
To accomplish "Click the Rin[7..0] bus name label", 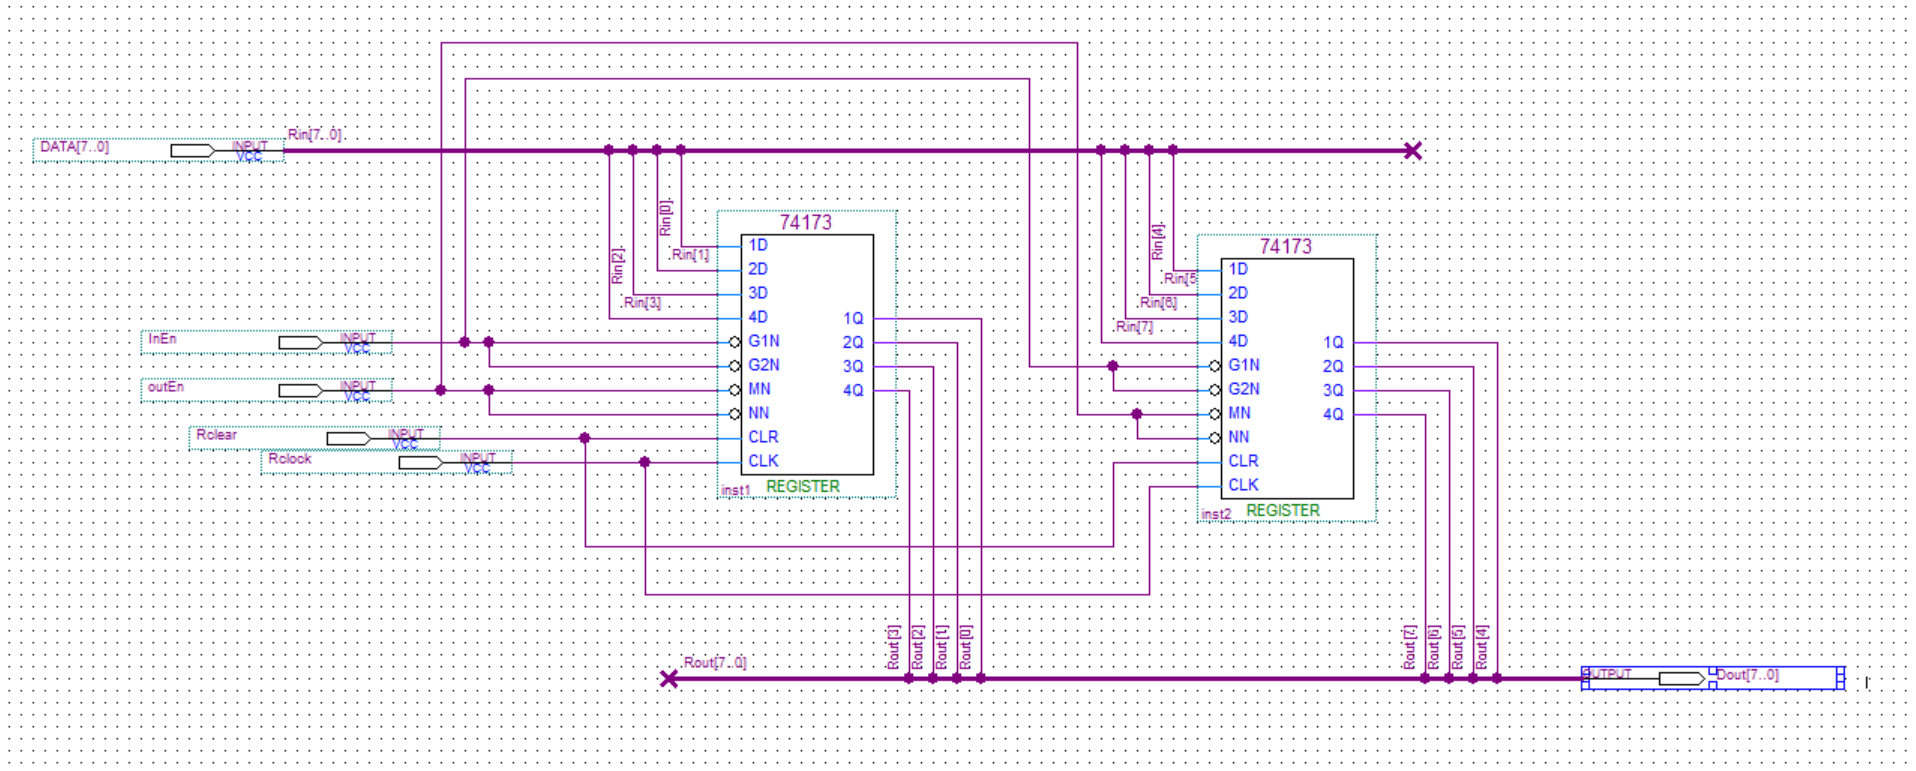I will pyautogui.click(x=314, y=134).
